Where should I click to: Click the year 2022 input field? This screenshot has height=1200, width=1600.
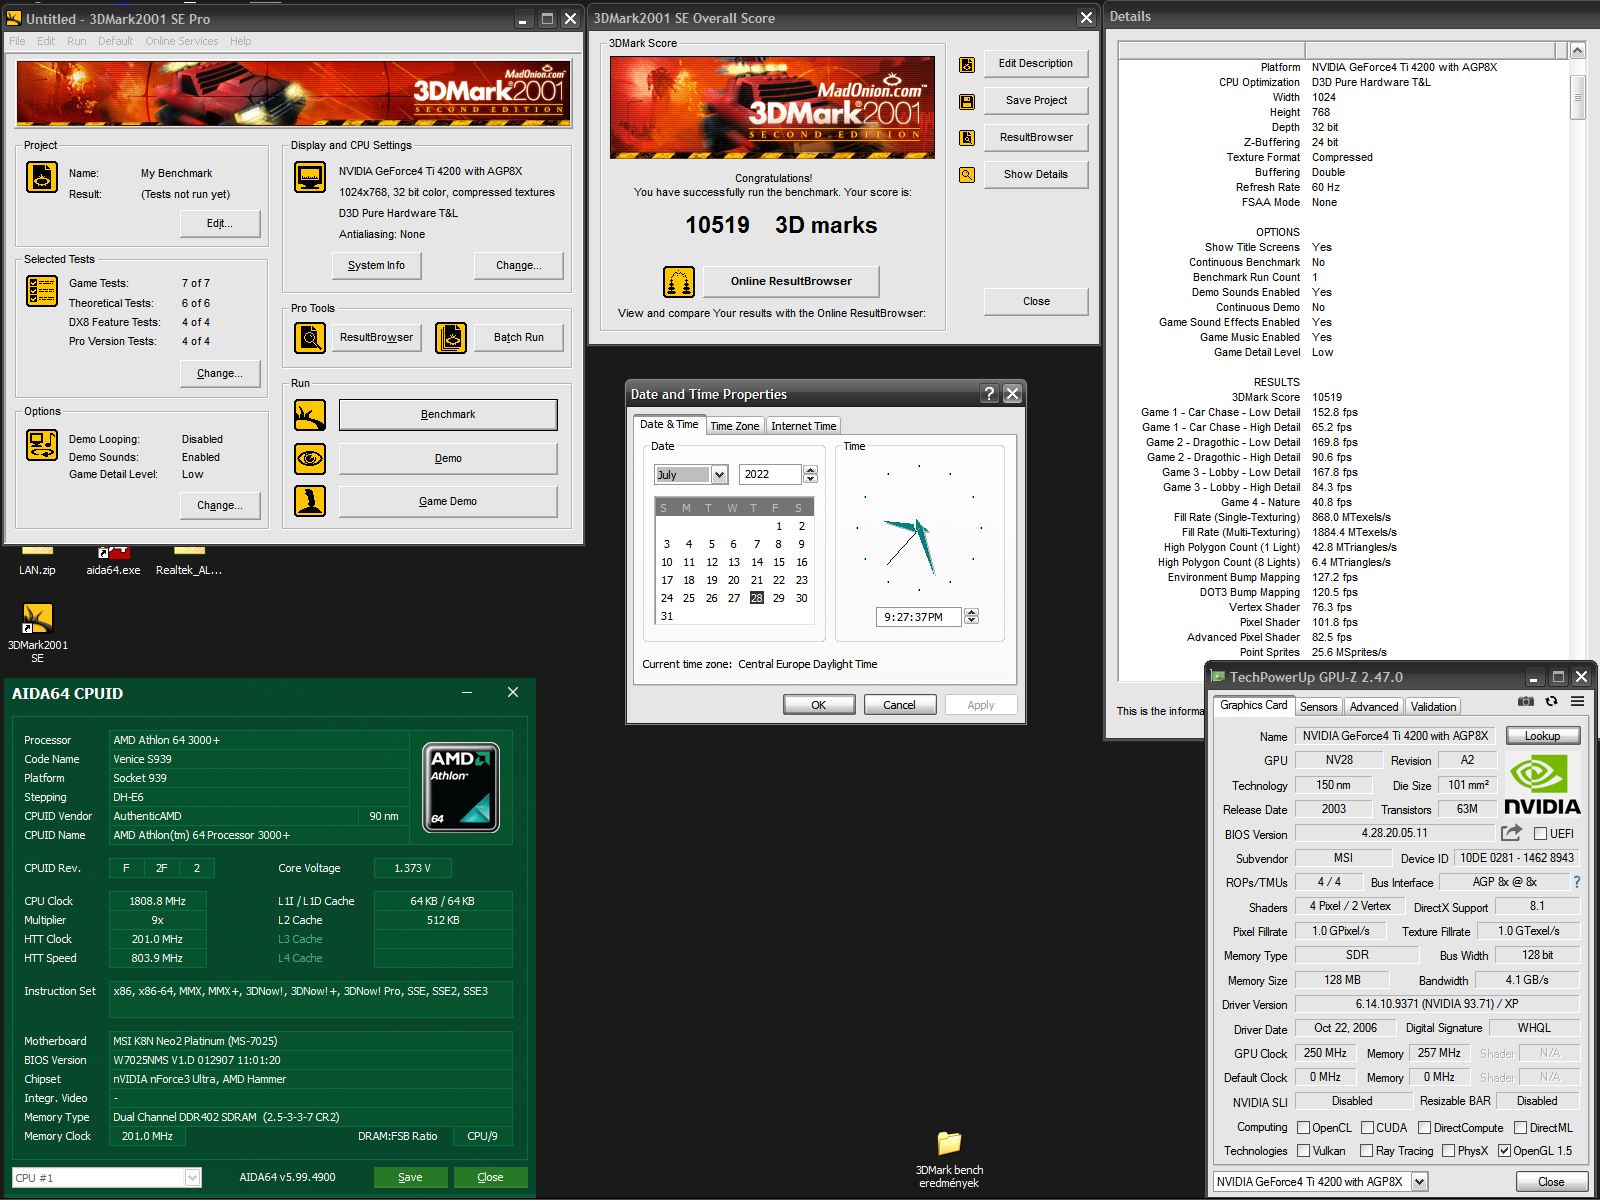(x=769, y=475)
